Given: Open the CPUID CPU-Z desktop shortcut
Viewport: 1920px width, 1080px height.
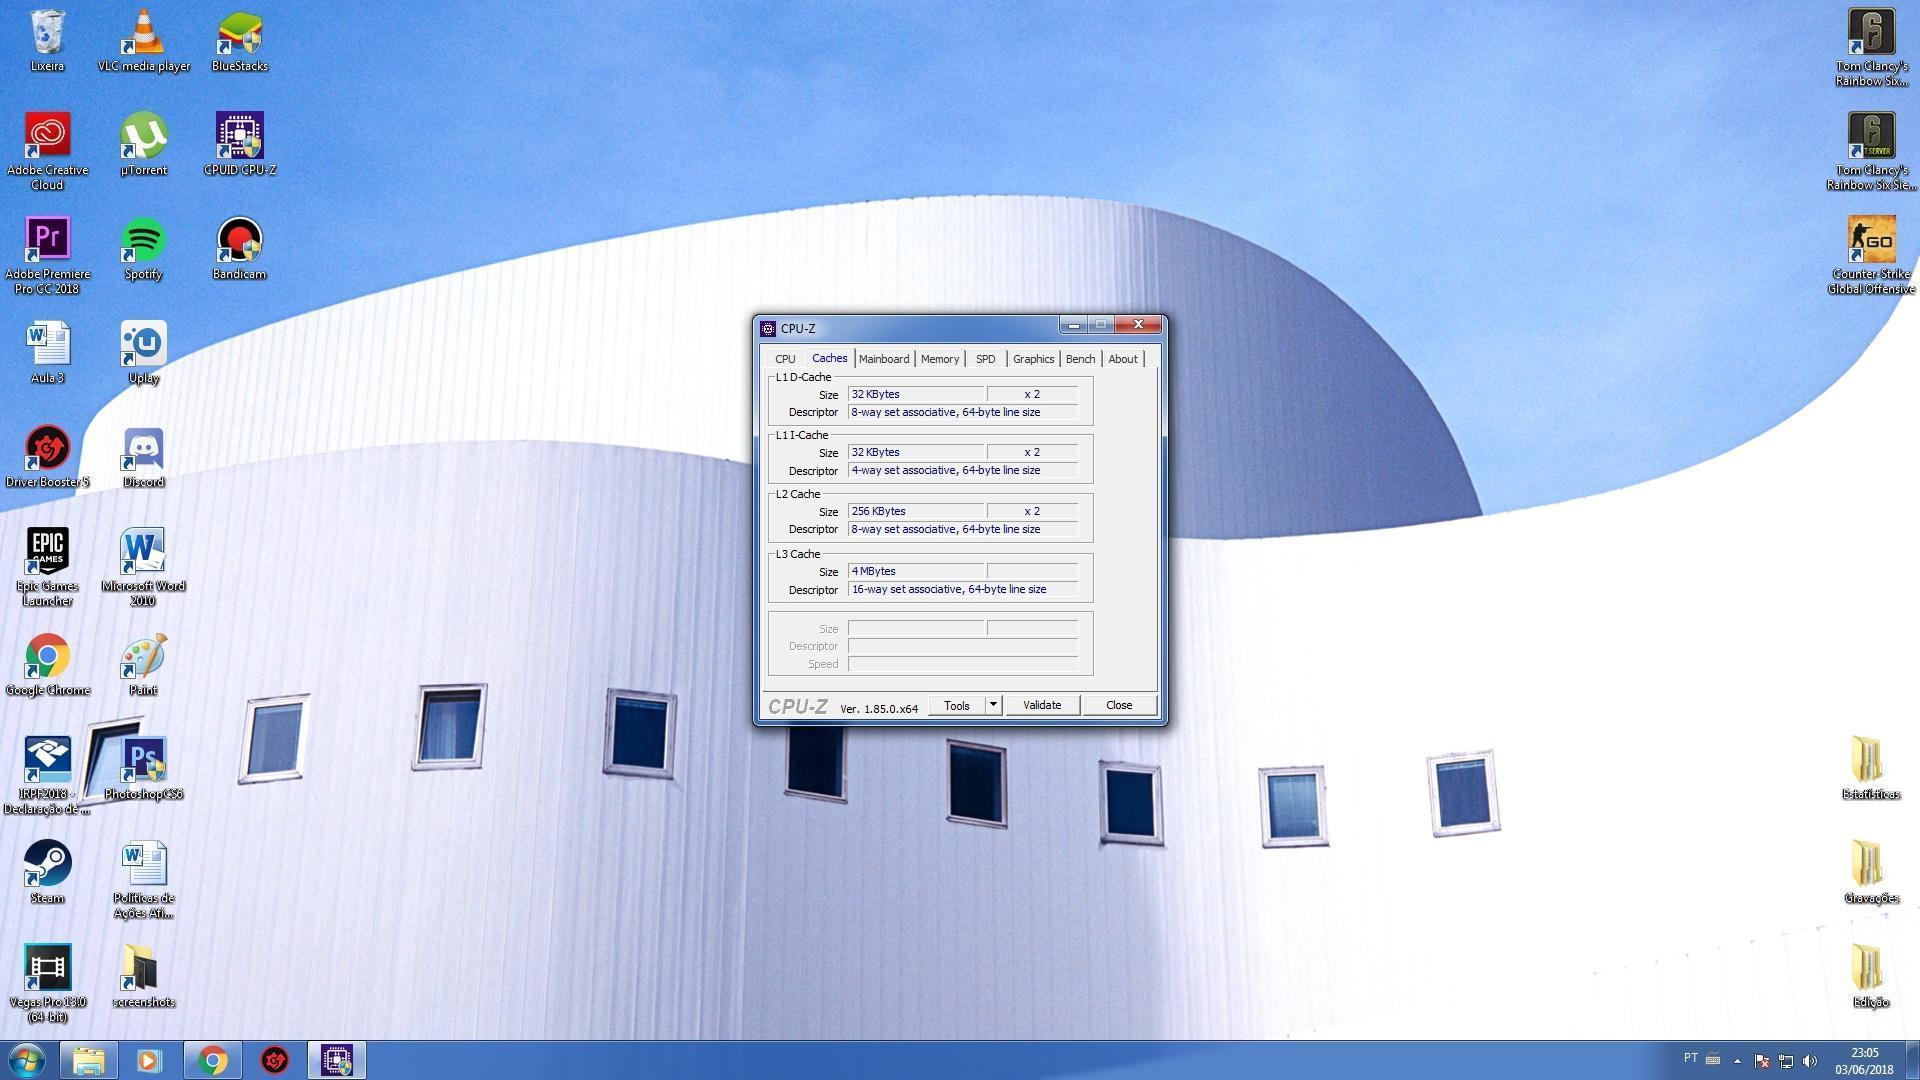Looking at the screenshot, I should point(240,144).
